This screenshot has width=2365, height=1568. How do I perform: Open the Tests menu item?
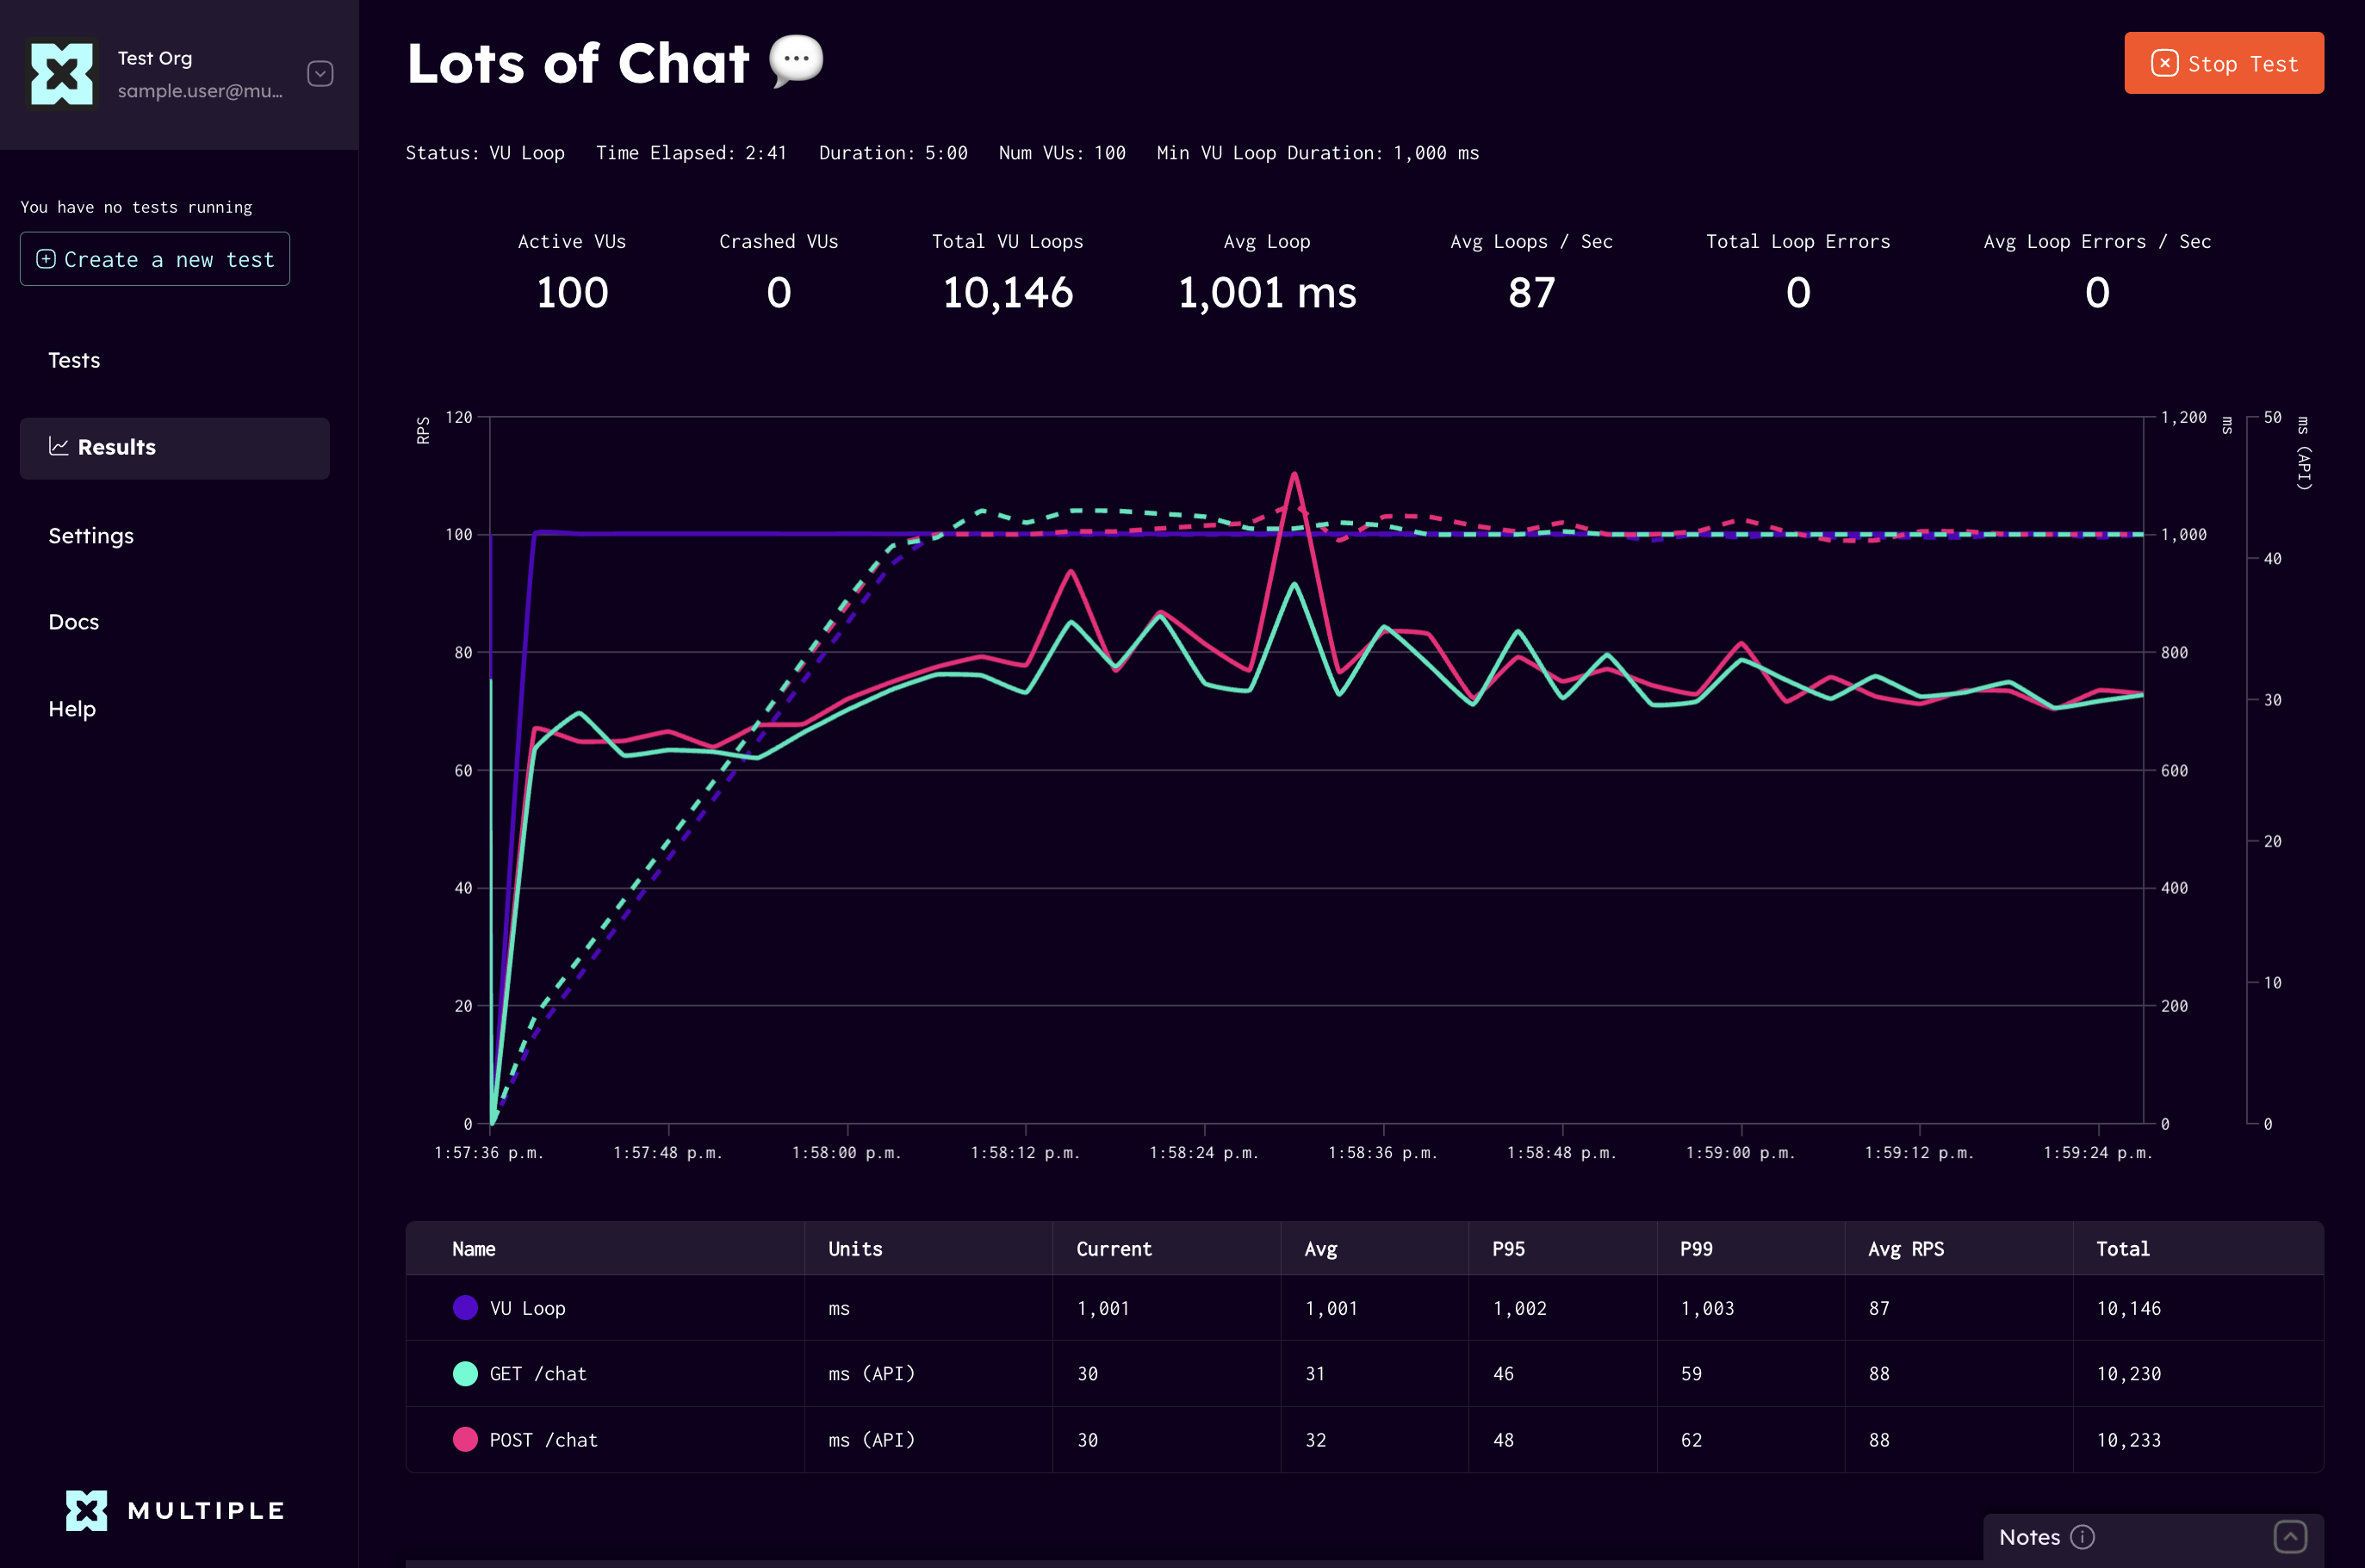click(74, 360)
